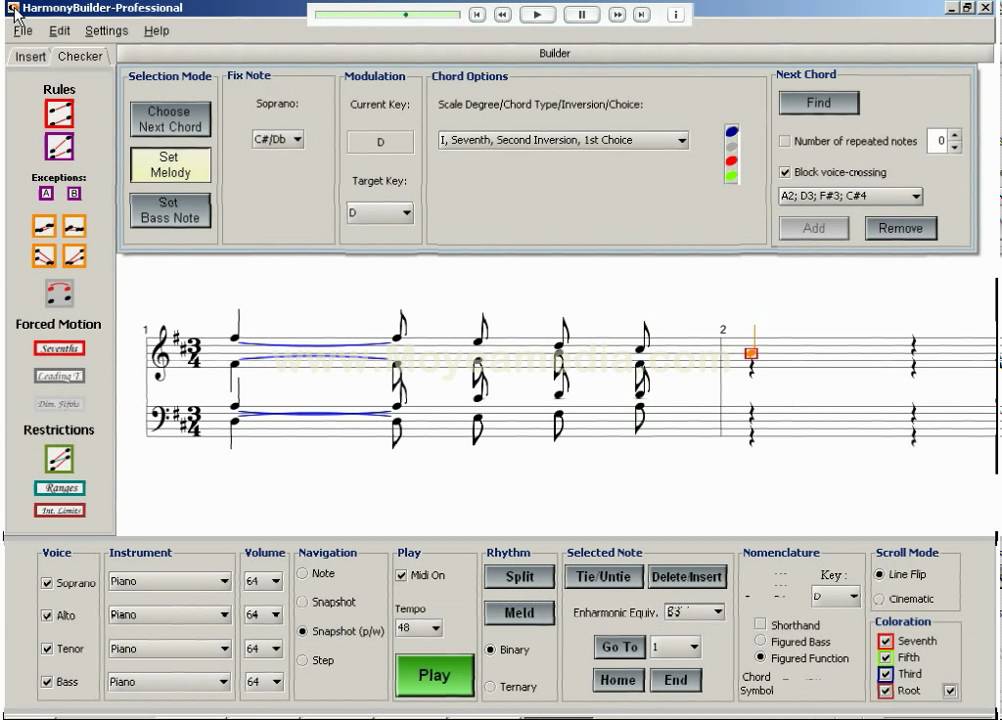Click the orange selected note marker in measure 2
1002x720 pixels.
click(x=751, y=353)
